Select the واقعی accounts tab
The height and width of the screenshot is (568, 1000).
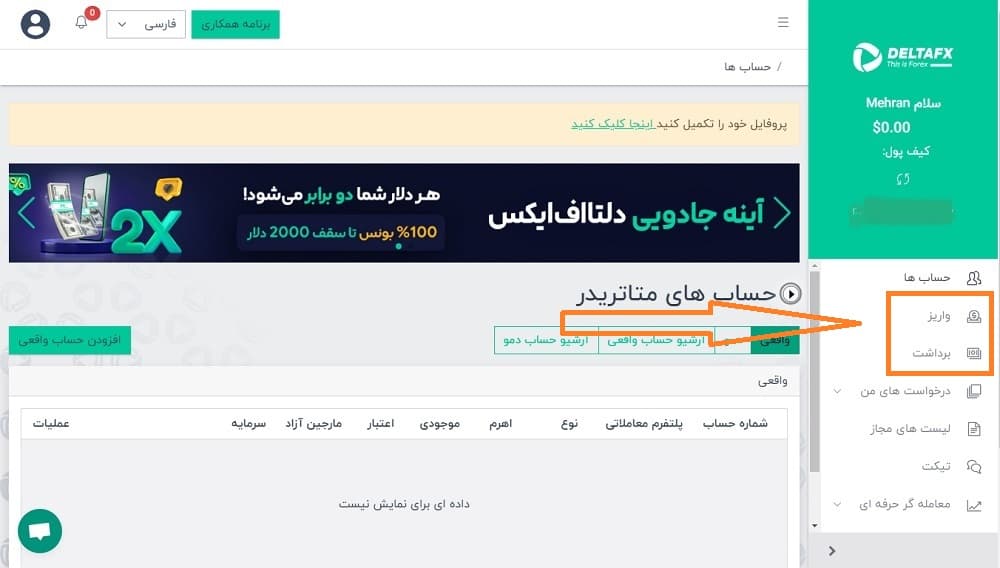tap(775, 340)
